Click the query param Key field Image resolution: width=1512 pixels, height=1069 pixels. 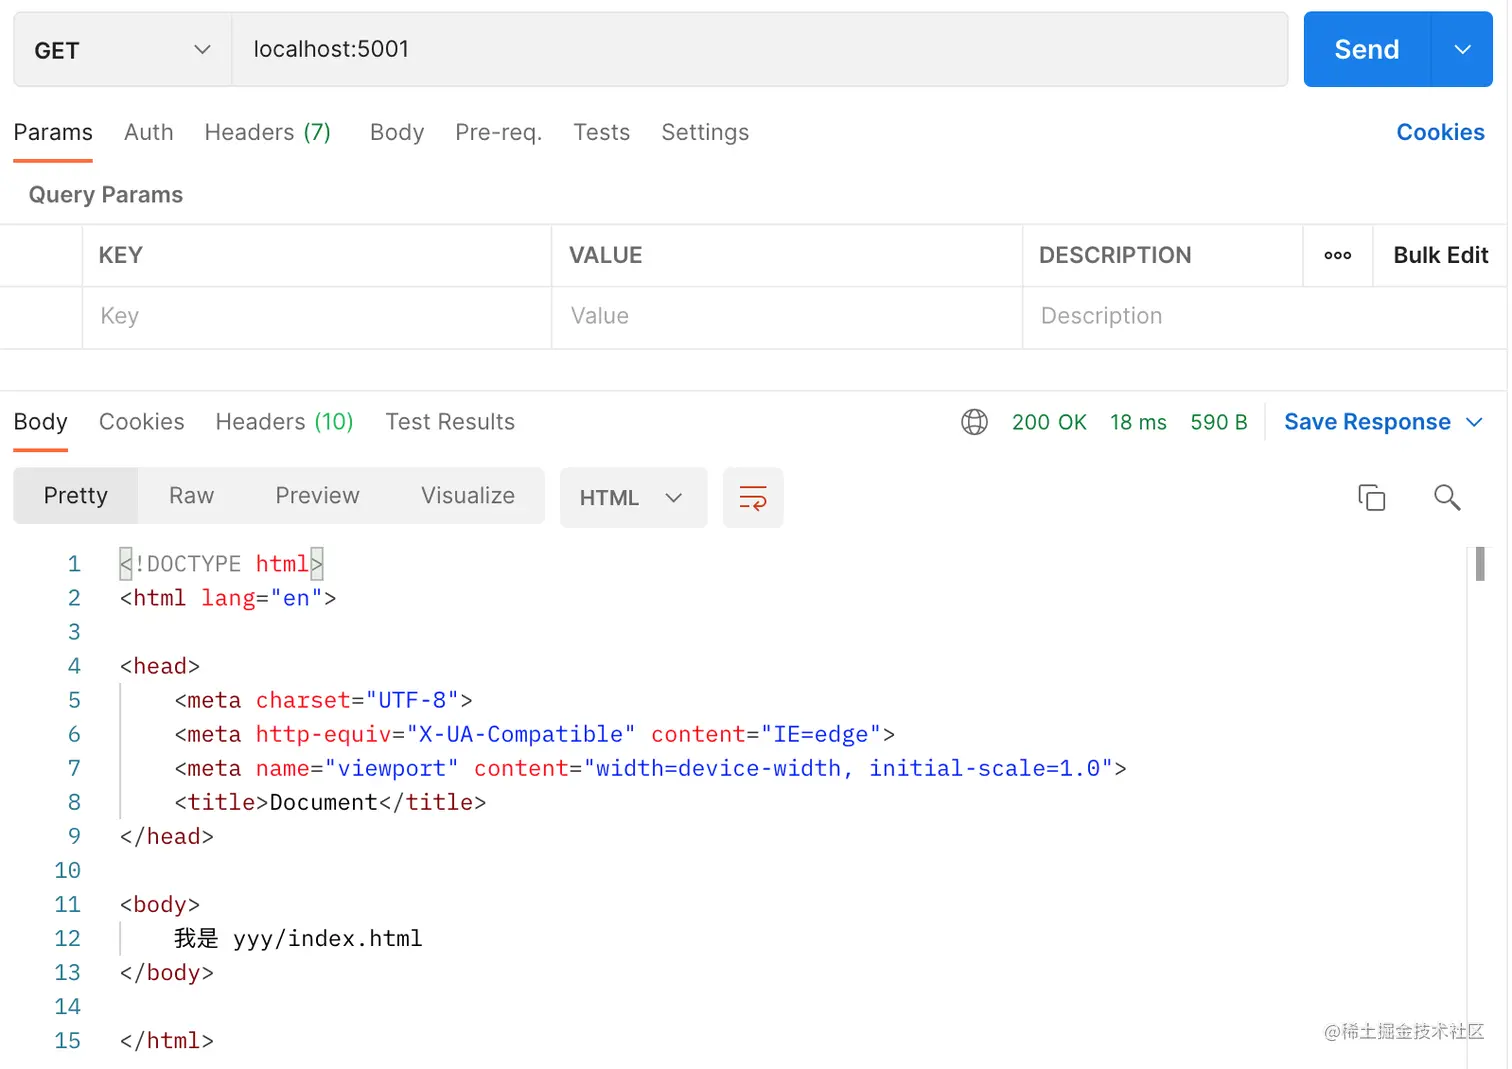(x=315, y=317)
